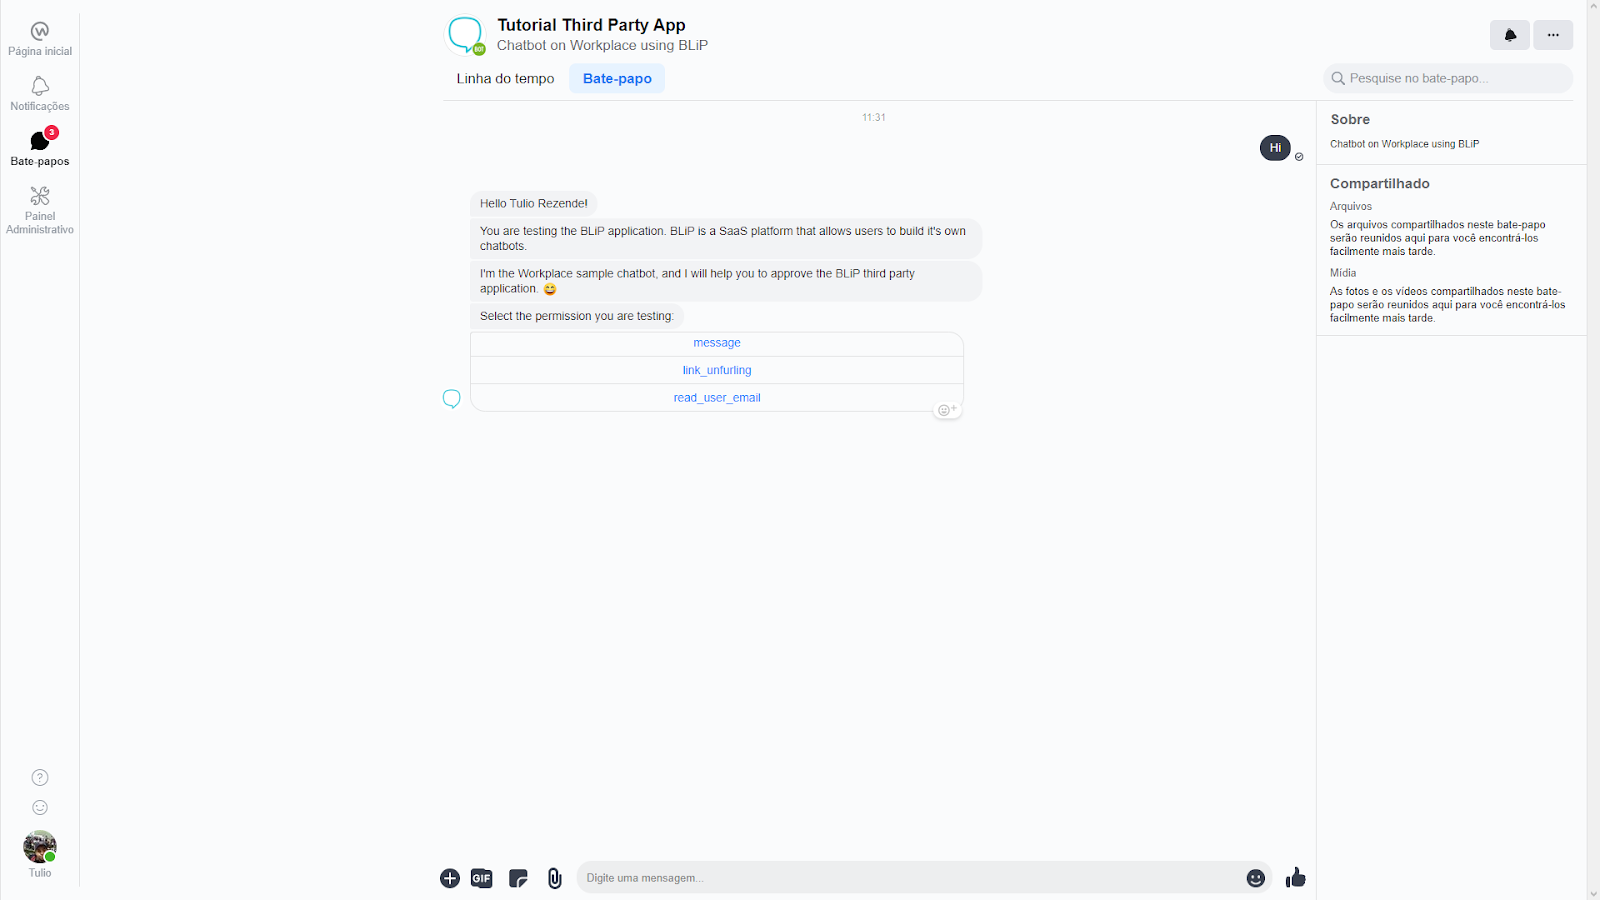
Task: Add a reaction to the bot message
Action: (x=947, y=410)
